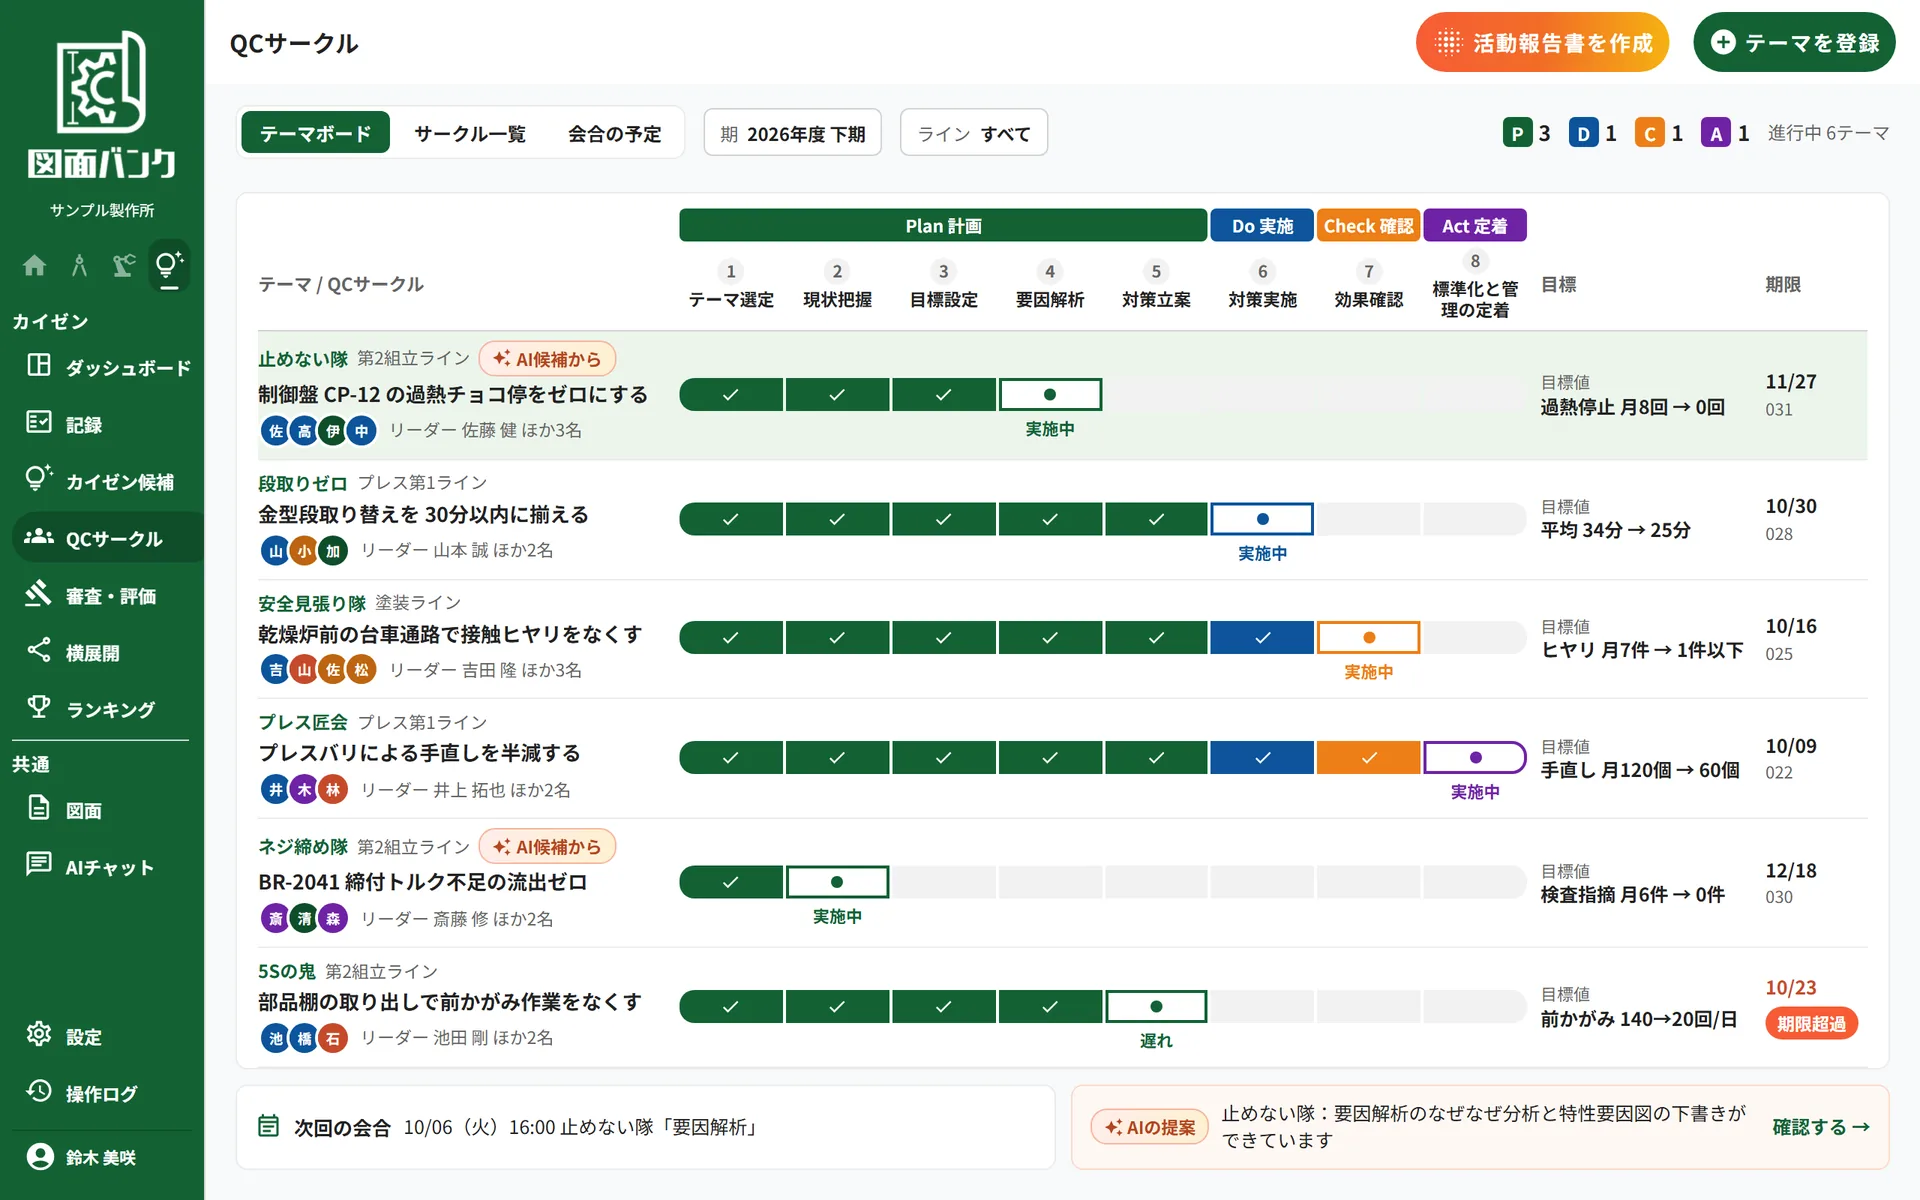
Task: Click 確認する link in AI proposal
Action: coord(1821,1127)
